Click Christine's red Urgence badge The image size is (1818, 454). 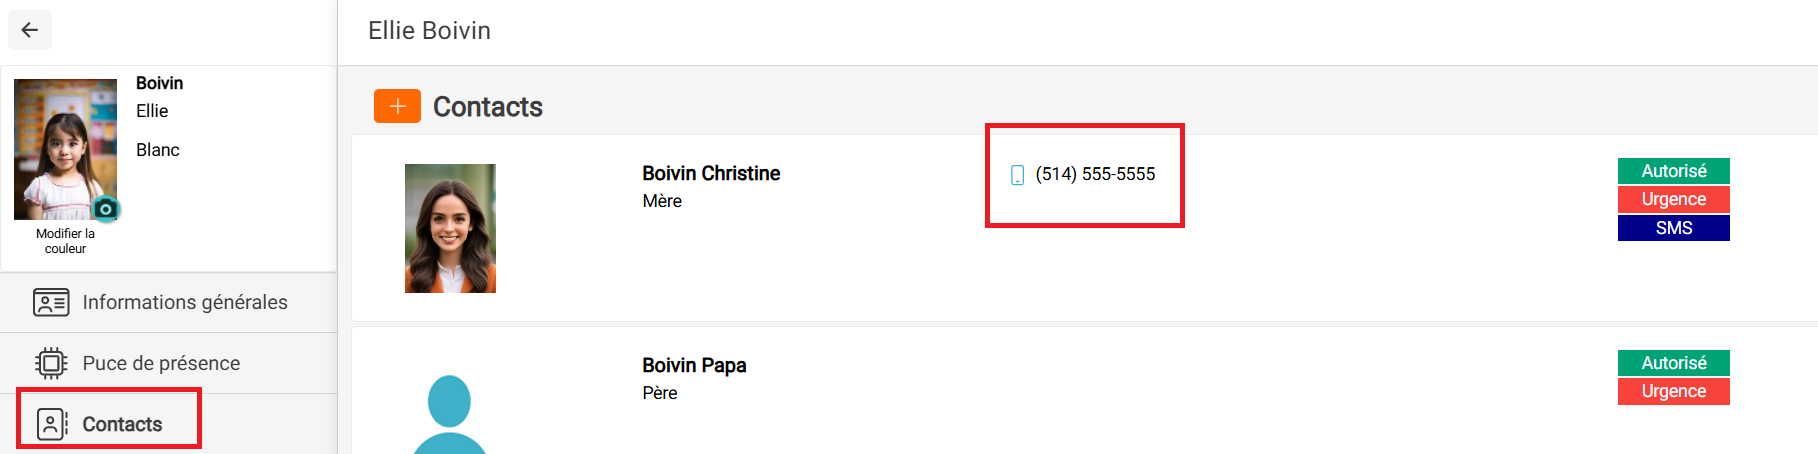[x=1673, y=199]
